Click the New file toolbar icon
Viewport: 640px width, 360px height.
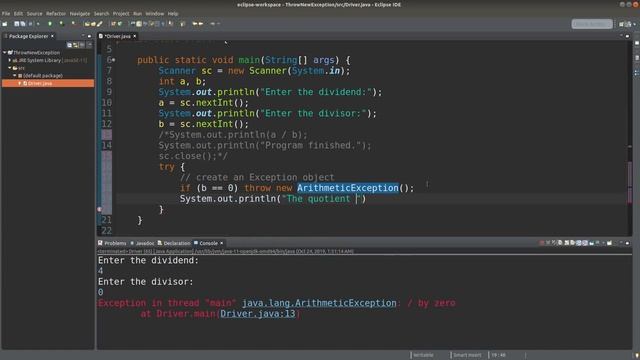5,24
